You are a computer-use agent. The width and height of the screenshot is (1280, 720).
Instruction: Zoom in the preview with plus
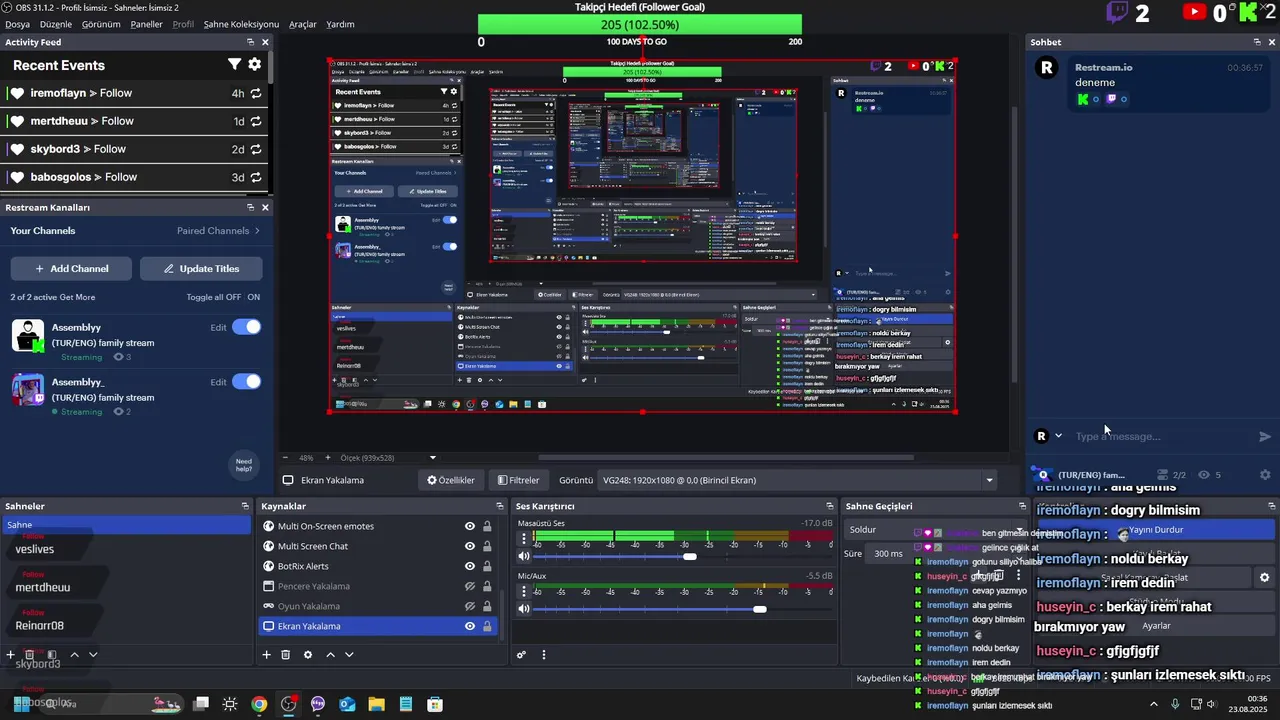327,458
